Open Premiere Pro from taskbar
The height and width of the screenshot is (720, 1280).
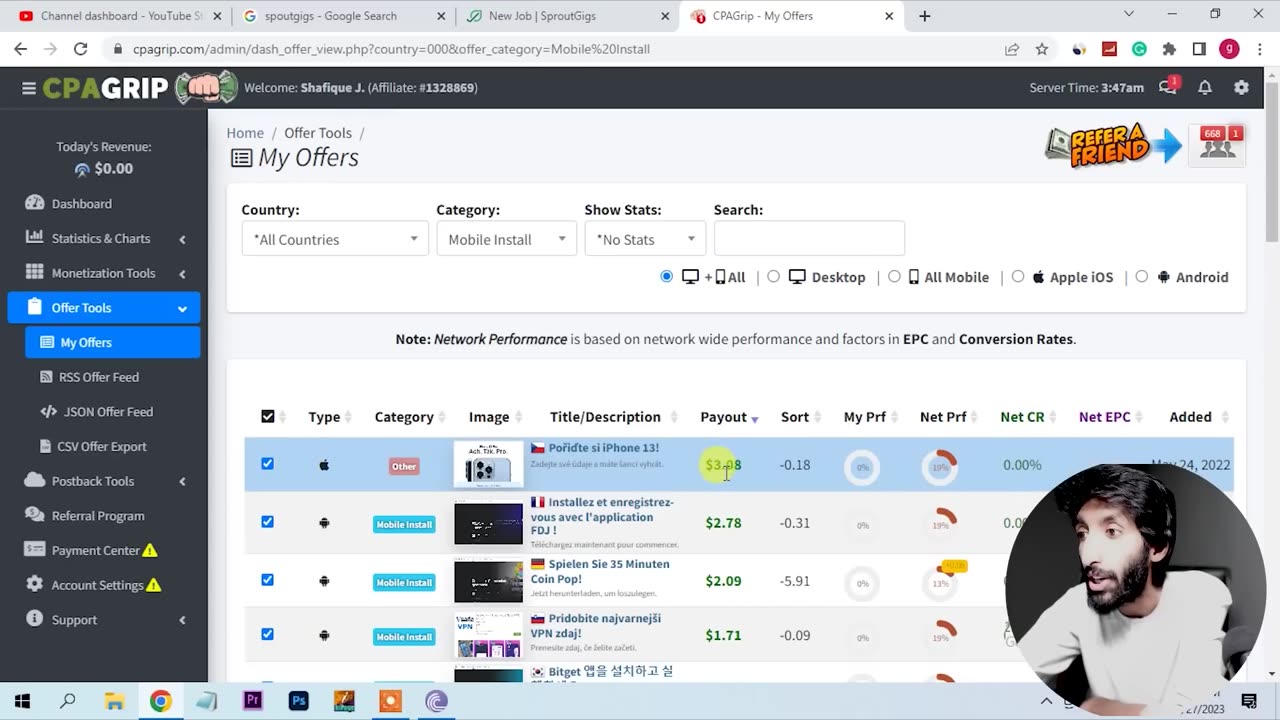tap(252, 701)
